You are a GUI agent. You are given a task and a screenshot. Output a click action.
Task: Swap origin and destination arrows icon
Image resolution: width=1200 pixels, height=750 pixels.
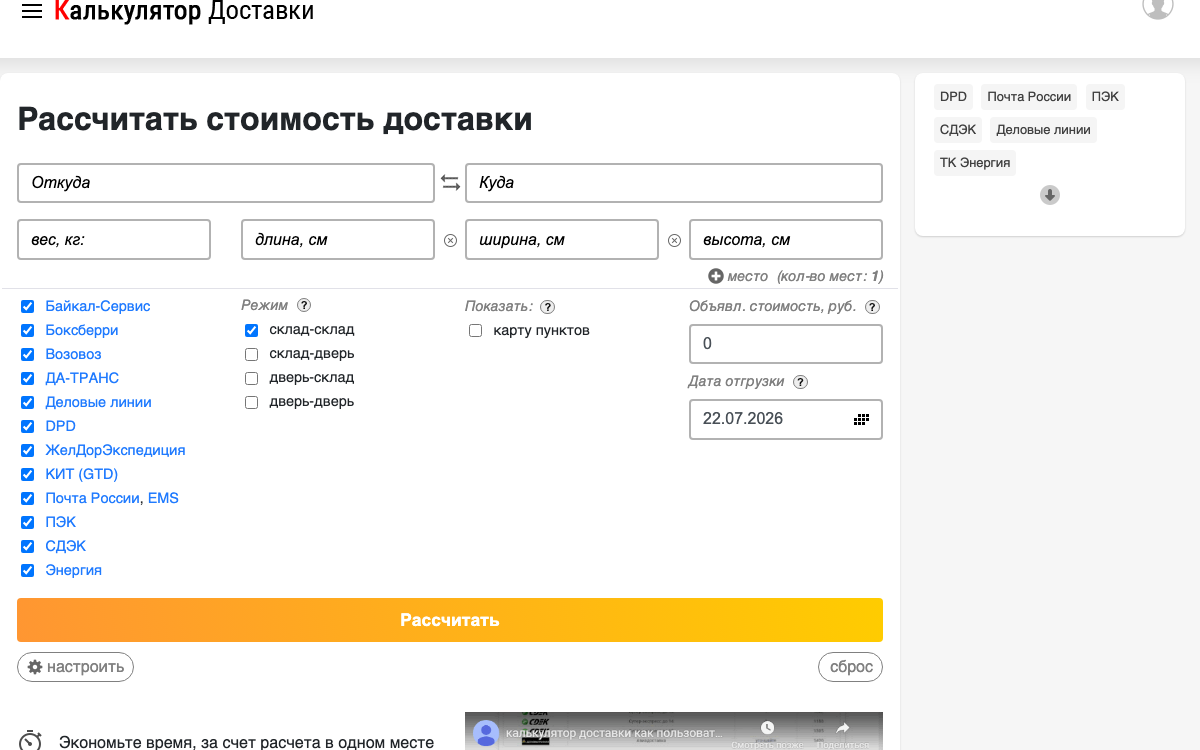click(x=450, y=183)
